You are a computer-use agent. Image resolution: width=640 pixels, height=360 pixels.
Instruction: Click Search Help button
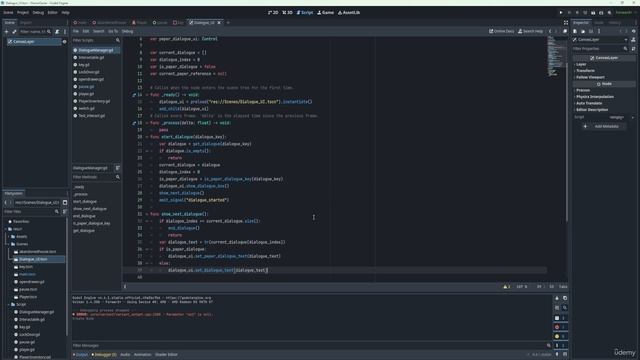tap(530, 31)
